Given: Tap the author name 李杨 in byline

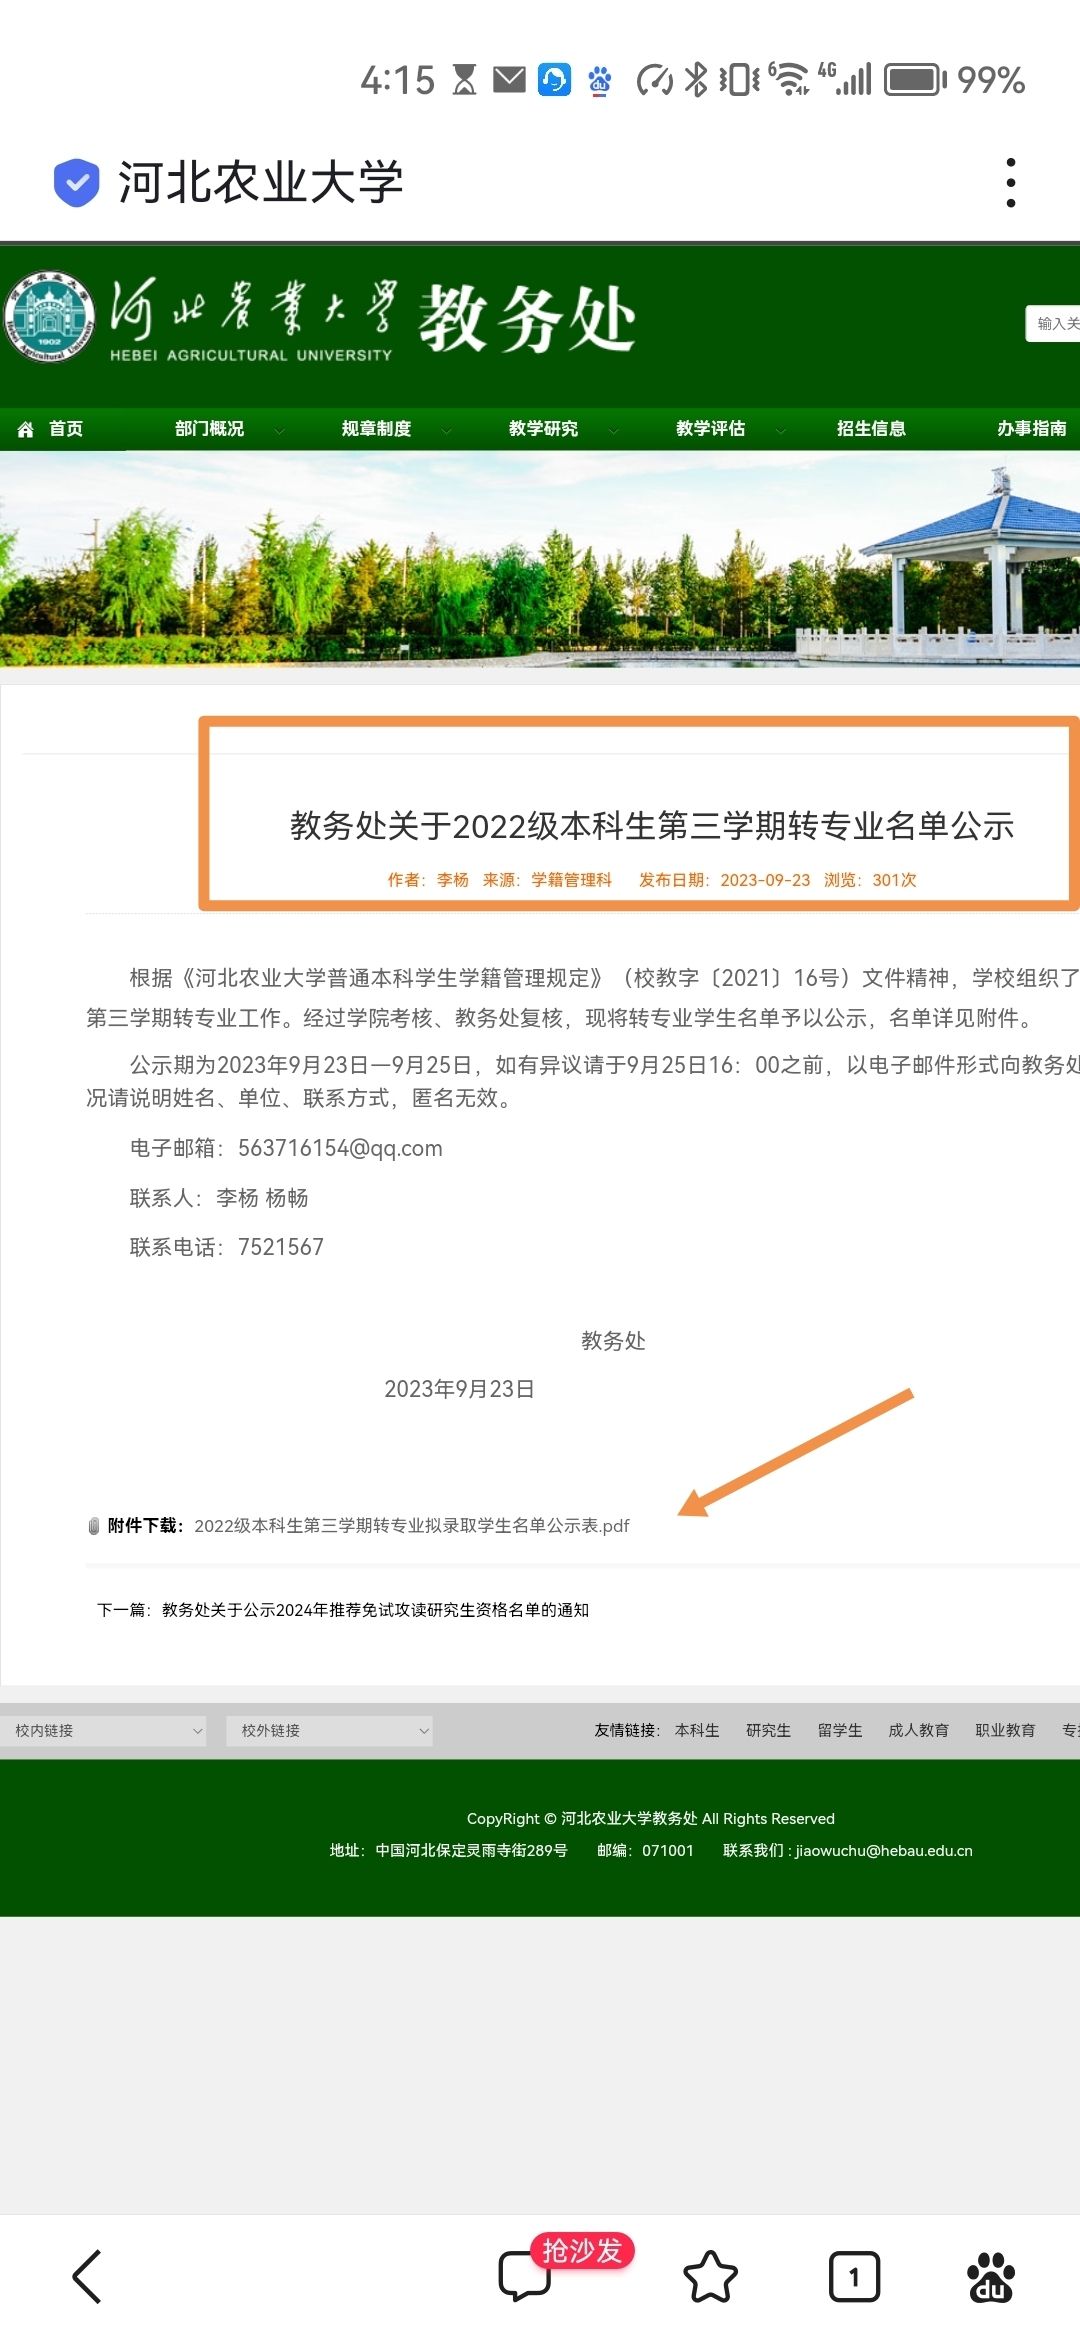Looking at the screenshot, I should point(453,880).
